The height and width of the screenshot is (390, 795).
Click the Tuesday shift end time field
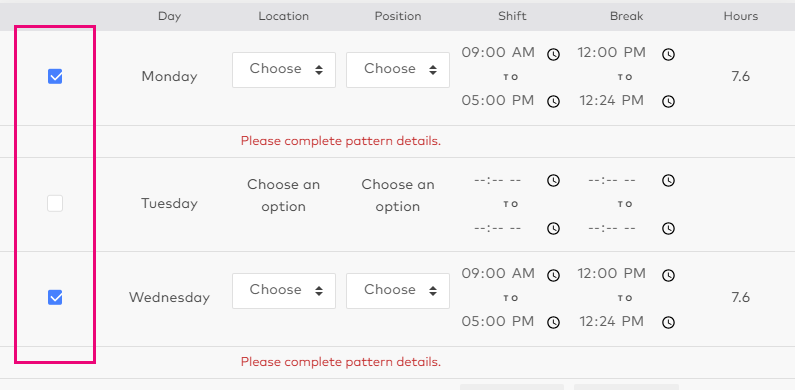[x=498, y=228]
